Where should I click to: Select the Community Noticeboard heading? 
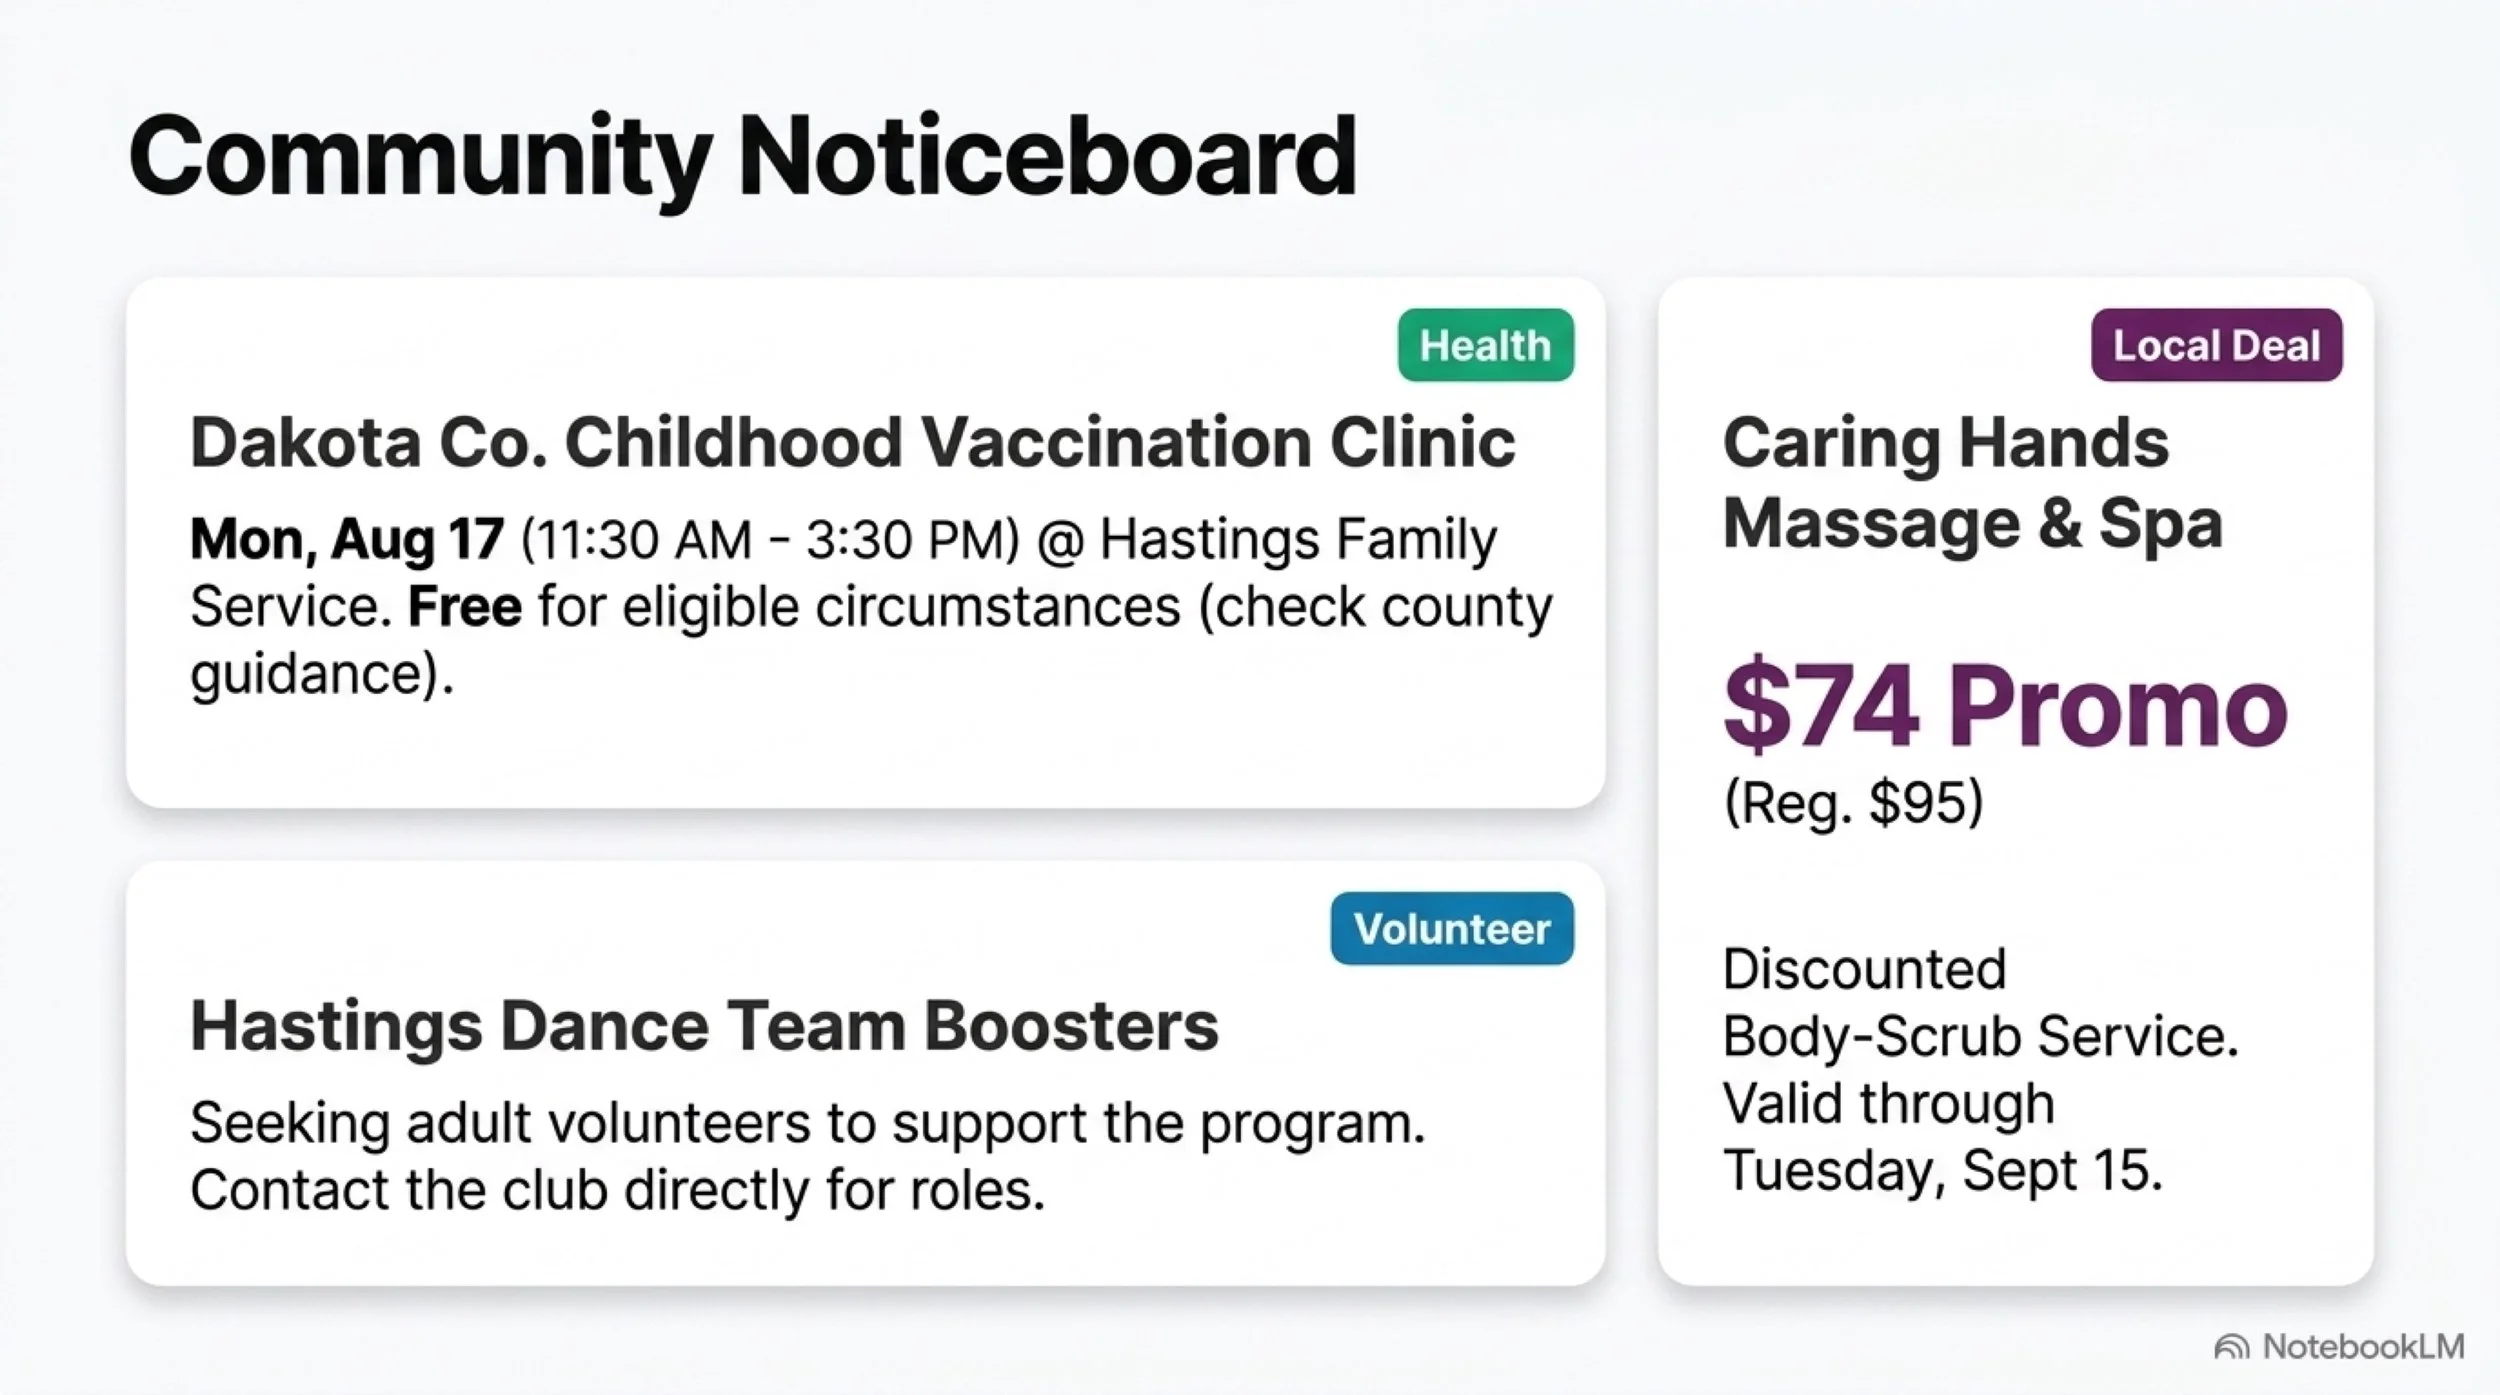tap(742, 158)
